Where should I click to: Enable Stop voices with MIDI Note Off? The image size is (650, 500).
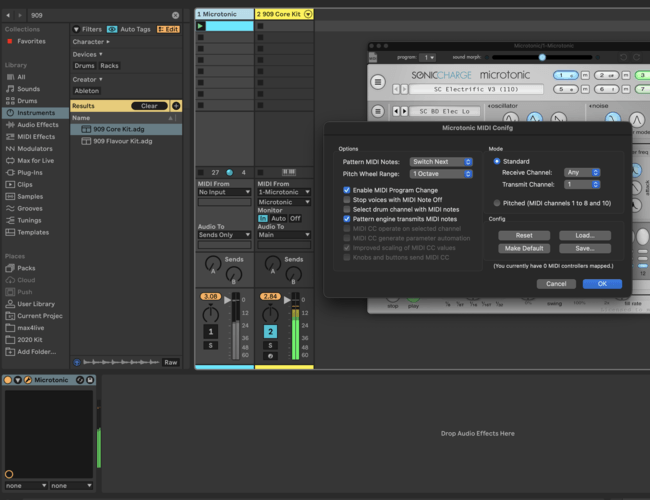pyautogui.click(x=347, y=200)
